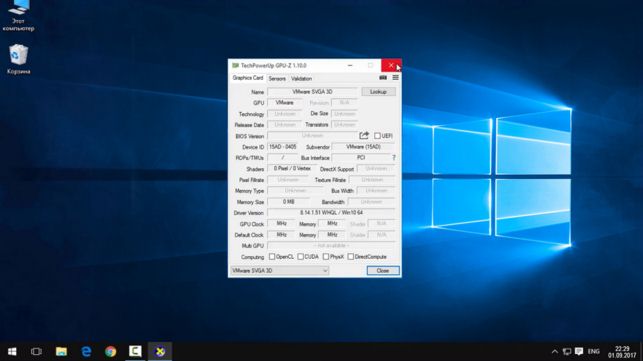Toggle the DirectCompute checkbox
This screenshot has width=643, height=361.
(x=351, y=256)
